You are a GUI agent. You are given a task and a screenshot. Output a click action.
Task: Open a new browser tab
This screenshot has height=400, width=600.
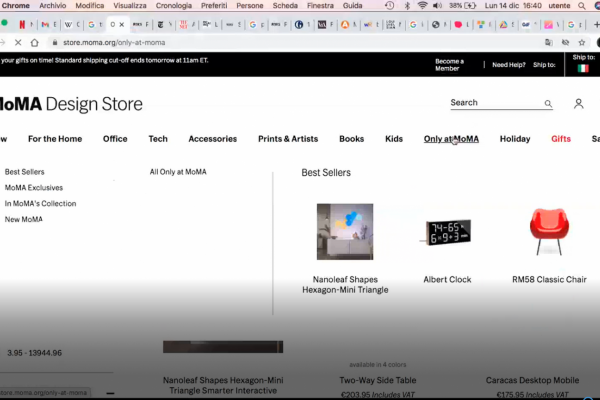pos(596,24)
